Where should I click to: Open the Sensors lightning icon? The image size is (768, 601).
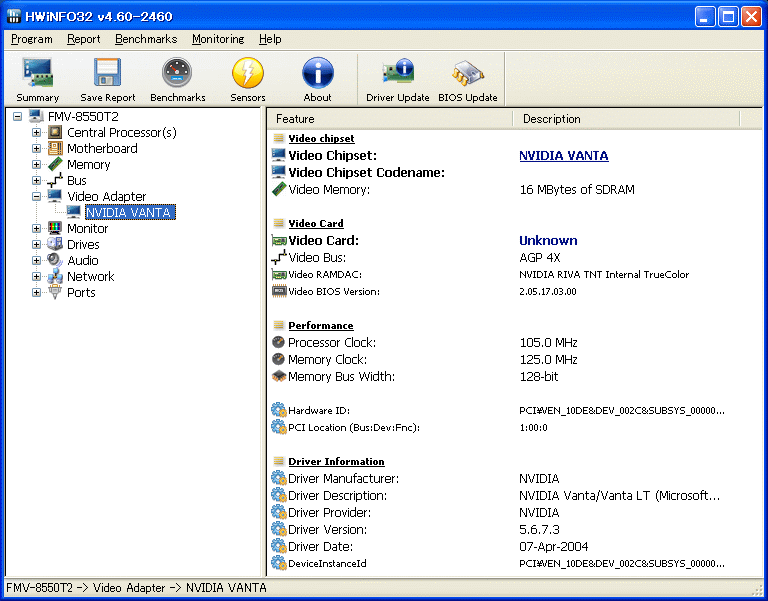[247, 79]
